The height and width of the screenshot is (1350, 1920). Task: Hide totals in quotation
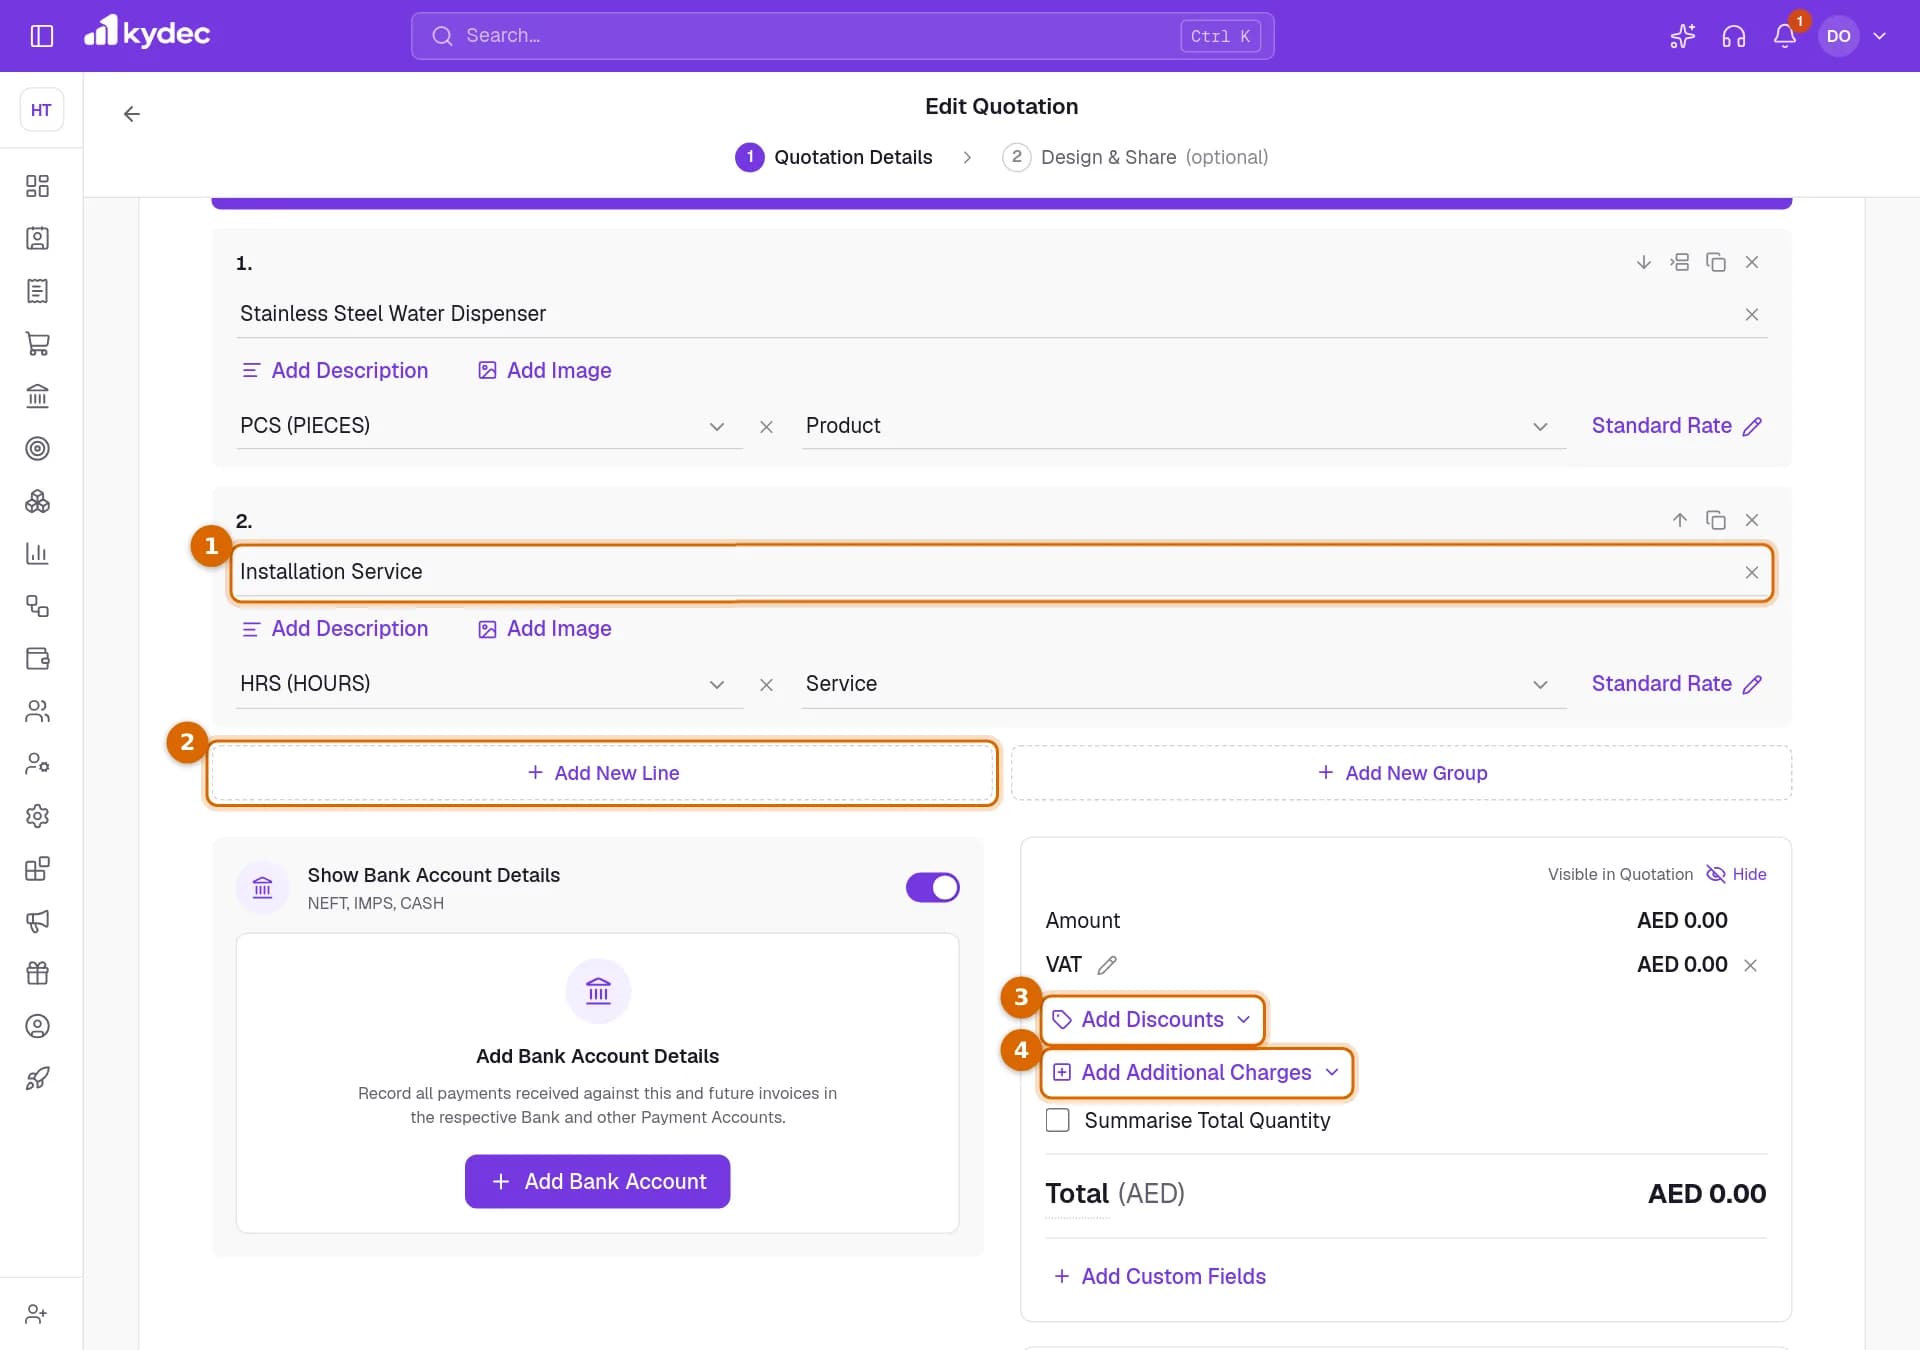click(1736, 874)
